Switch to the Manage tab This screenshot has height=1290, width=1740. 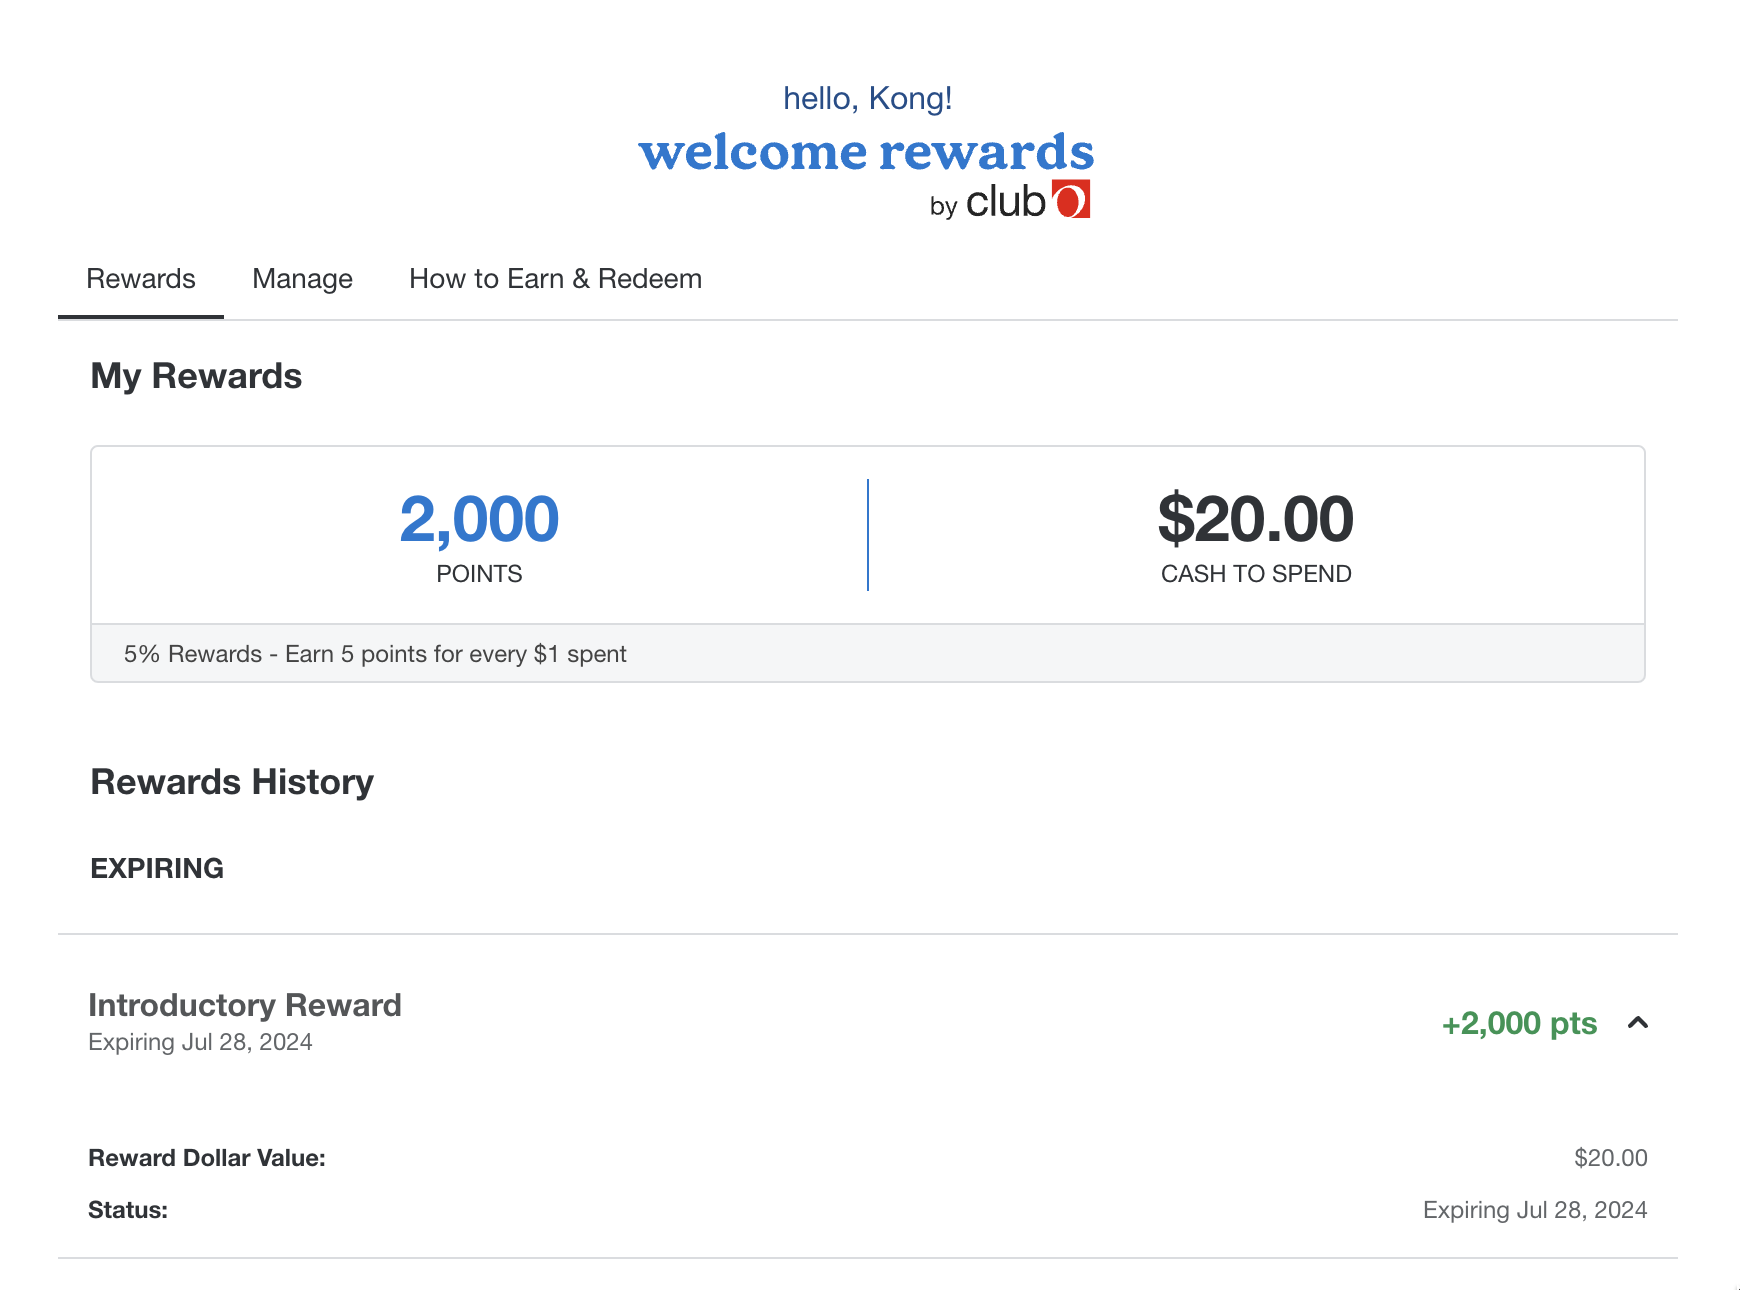click(x=302, y=279)
